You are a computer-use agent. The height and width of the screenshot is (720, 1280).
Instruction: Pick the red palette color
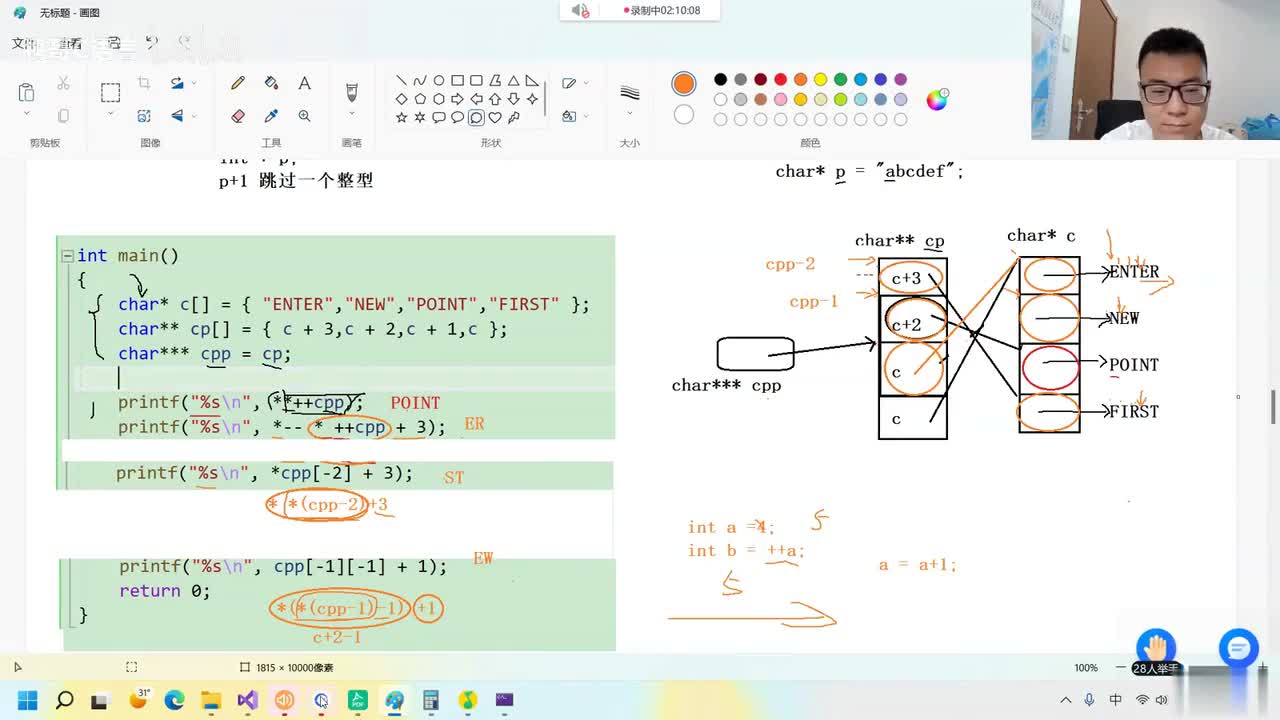click(x=780, y=80)
